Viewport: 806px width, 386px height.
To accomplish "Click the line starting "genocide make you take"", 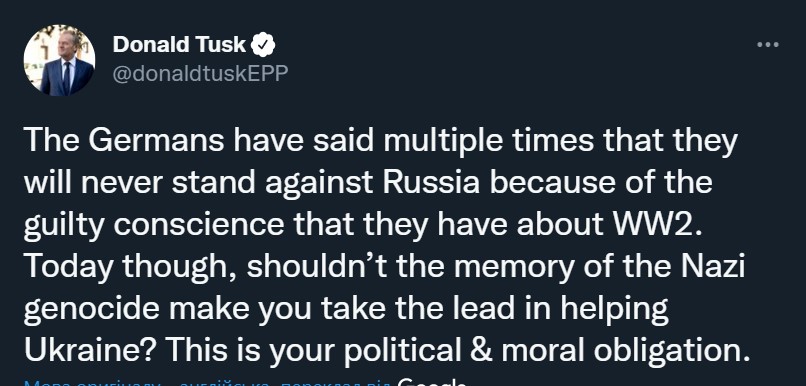I will pos(346,309).
